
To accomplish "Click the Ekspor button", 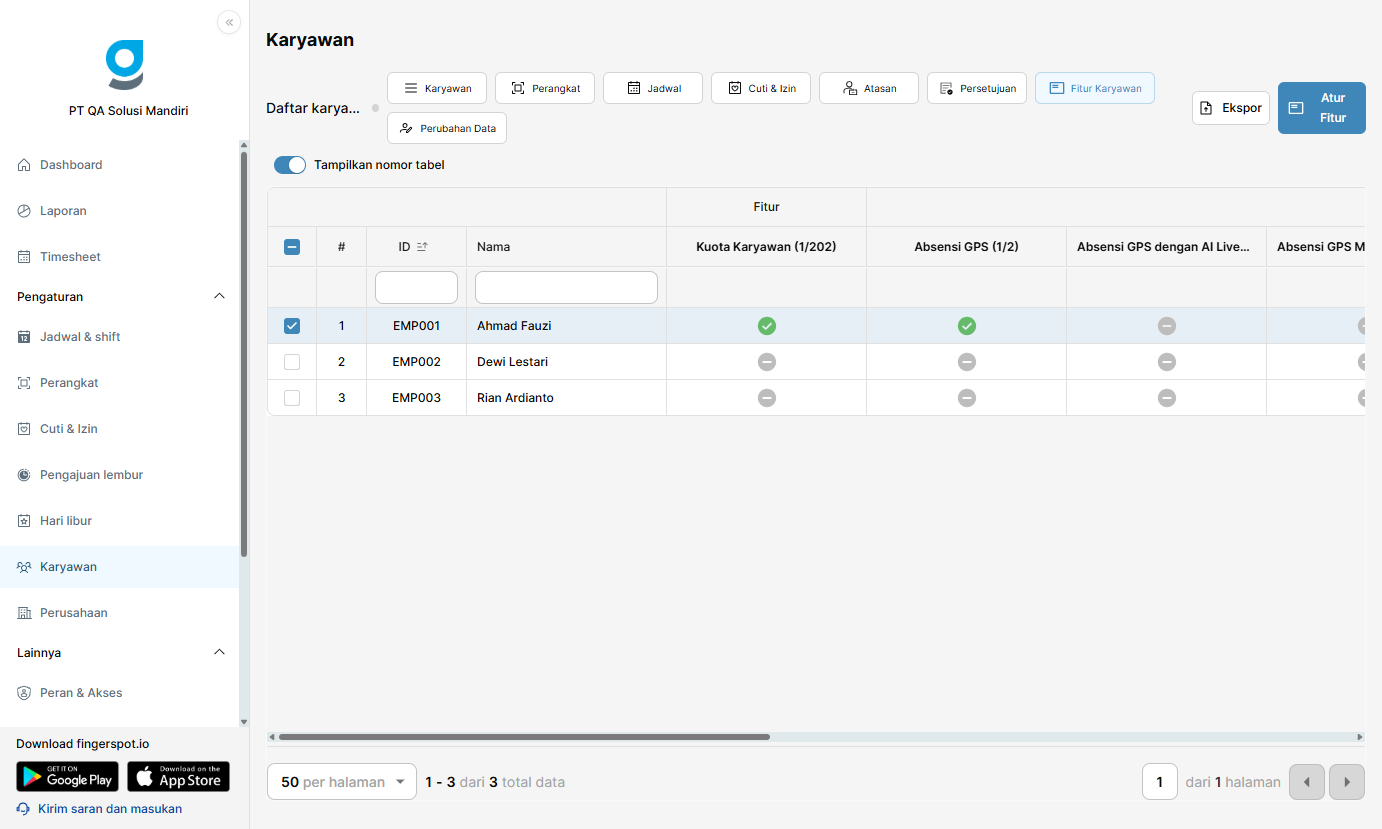I will [x=1231, y=108].
